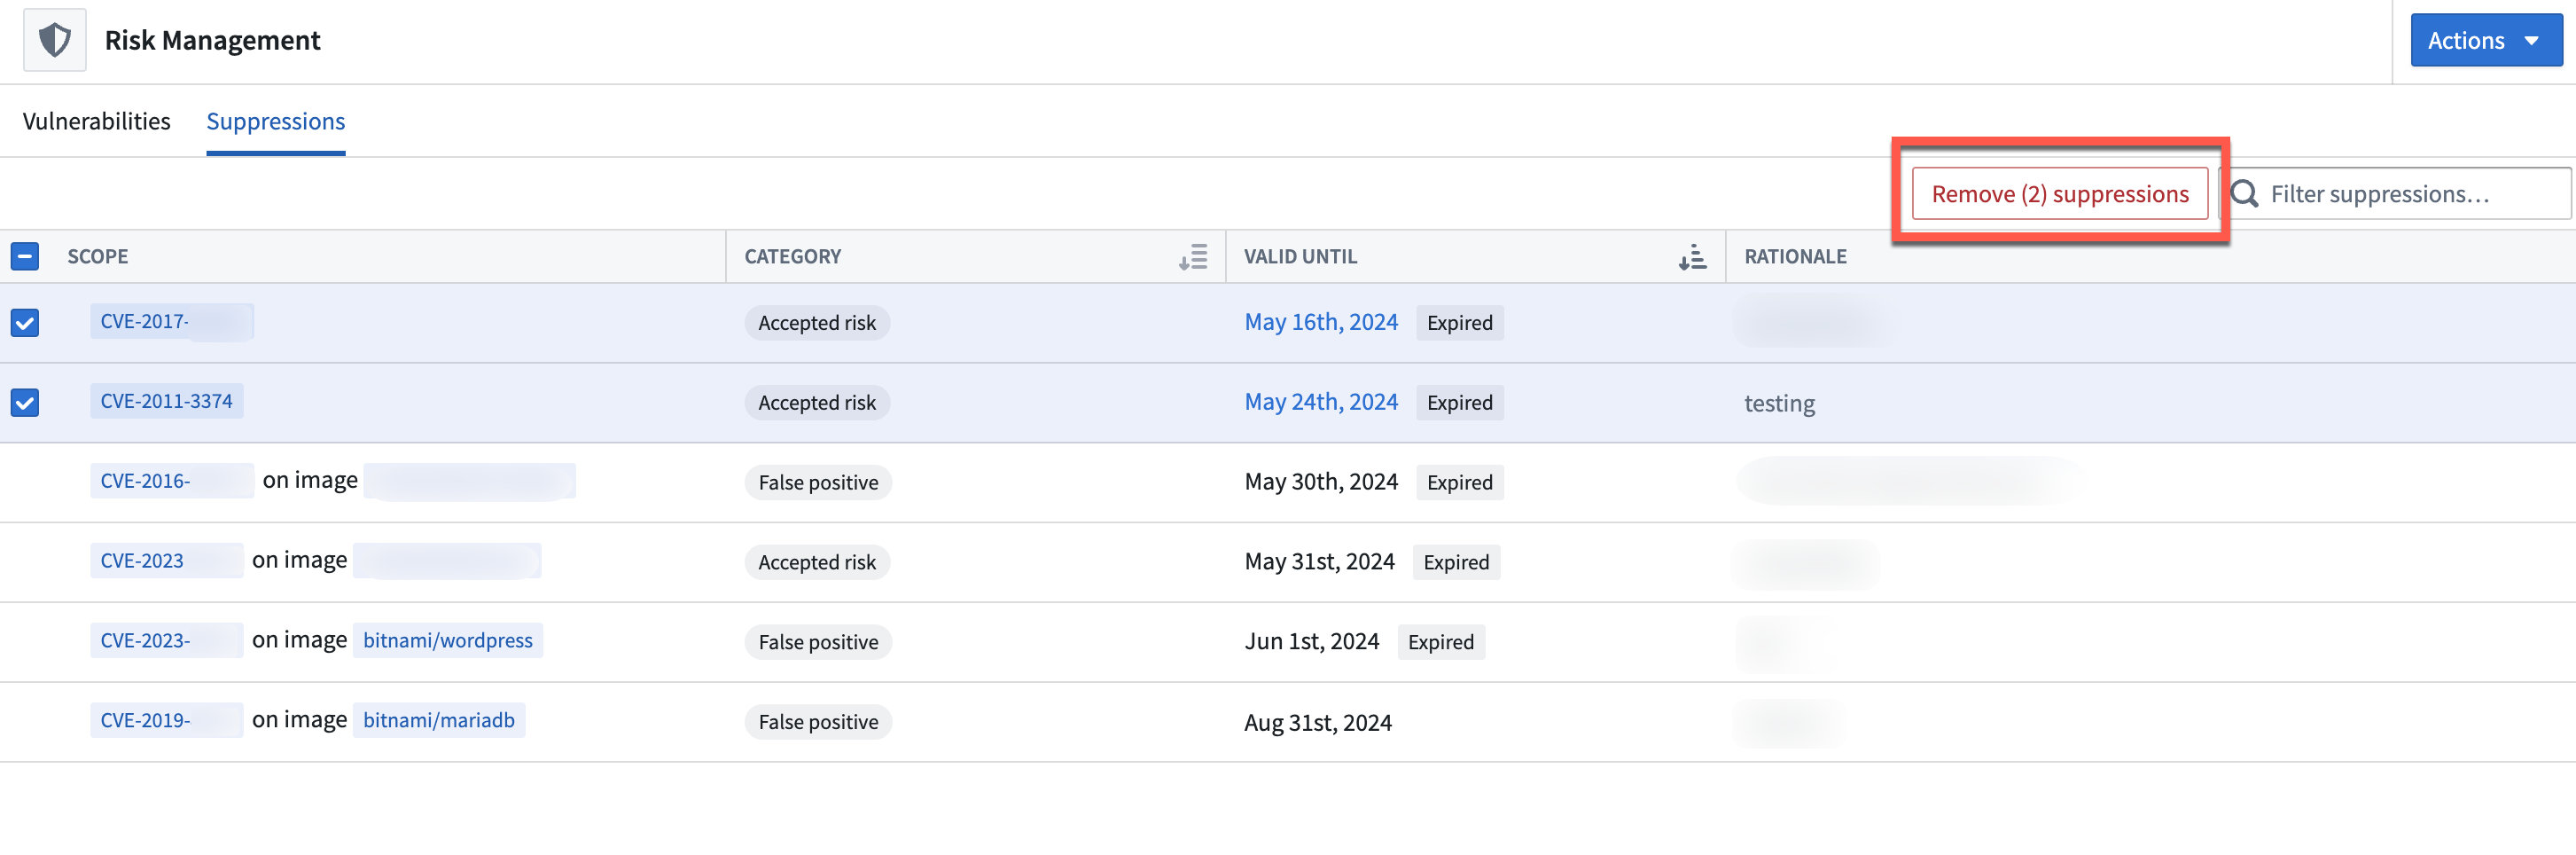2576x855 pixels.
Task: Open the bitnami/mariadb image link
Action: 439,720
